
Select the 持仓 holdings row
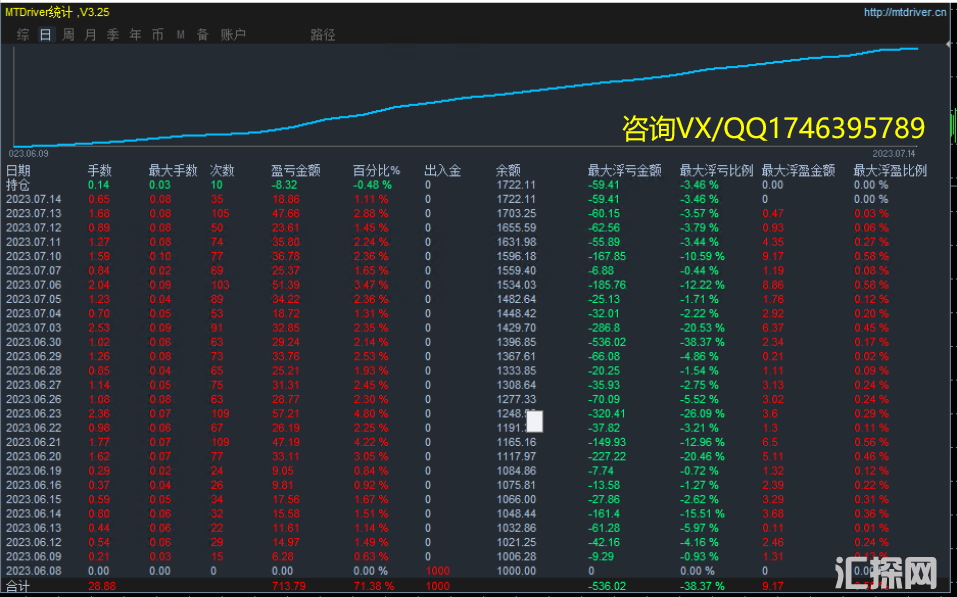point(18,185)
